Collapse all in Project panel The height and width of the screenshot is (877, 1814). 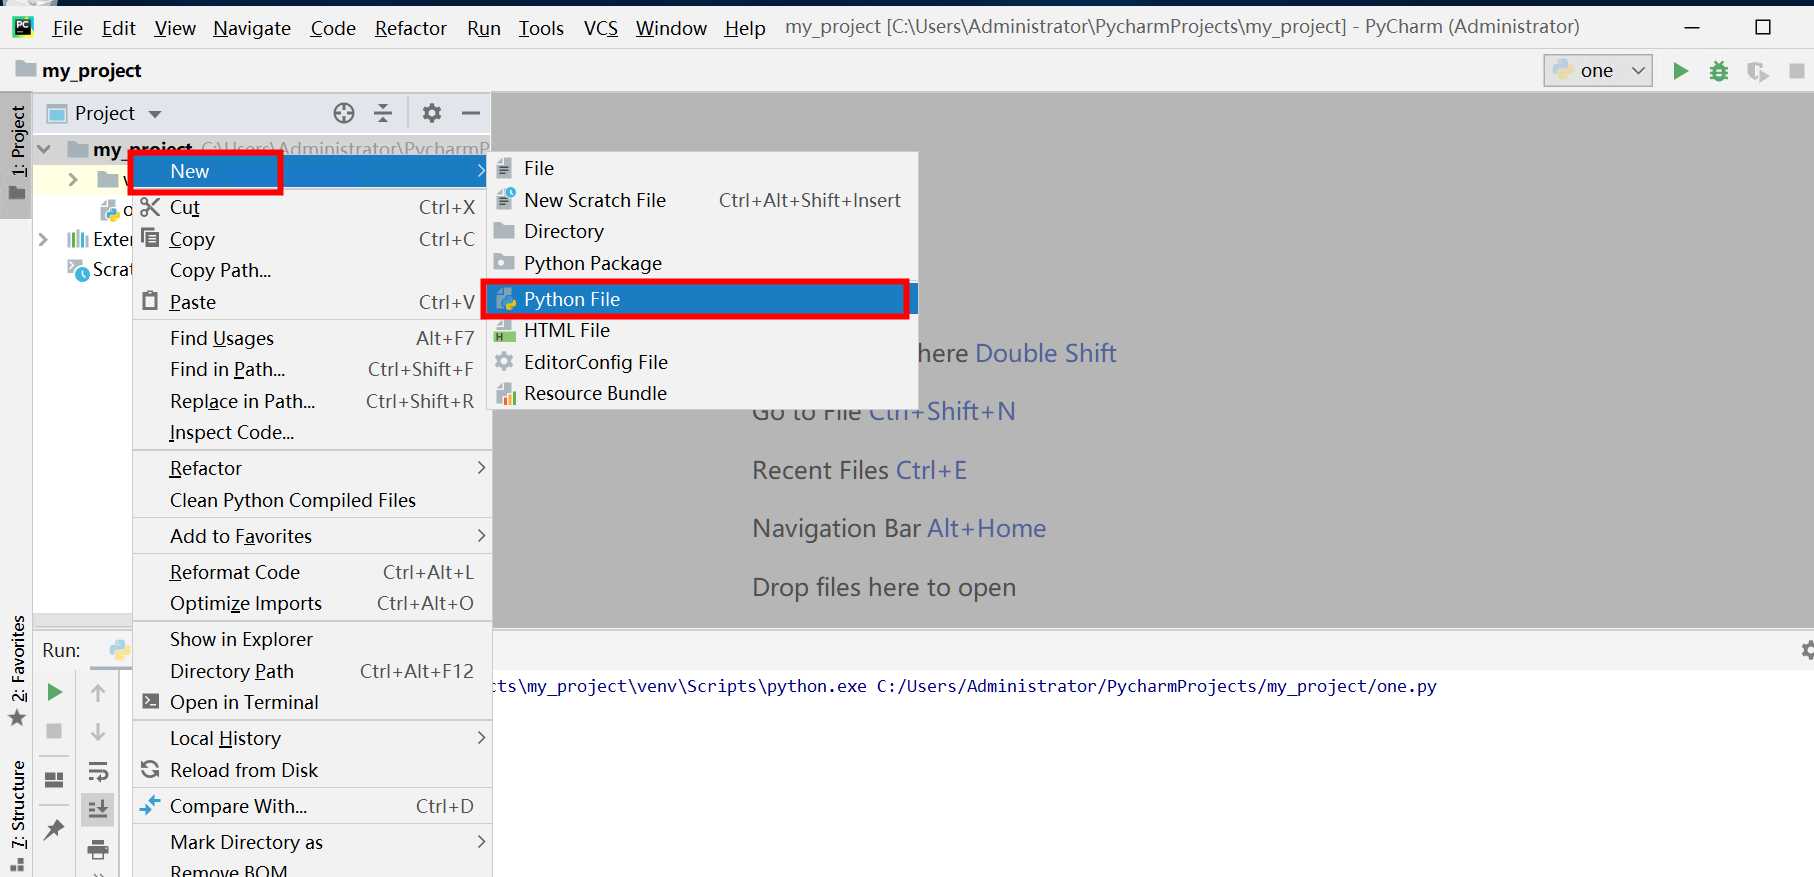(383, 113)
